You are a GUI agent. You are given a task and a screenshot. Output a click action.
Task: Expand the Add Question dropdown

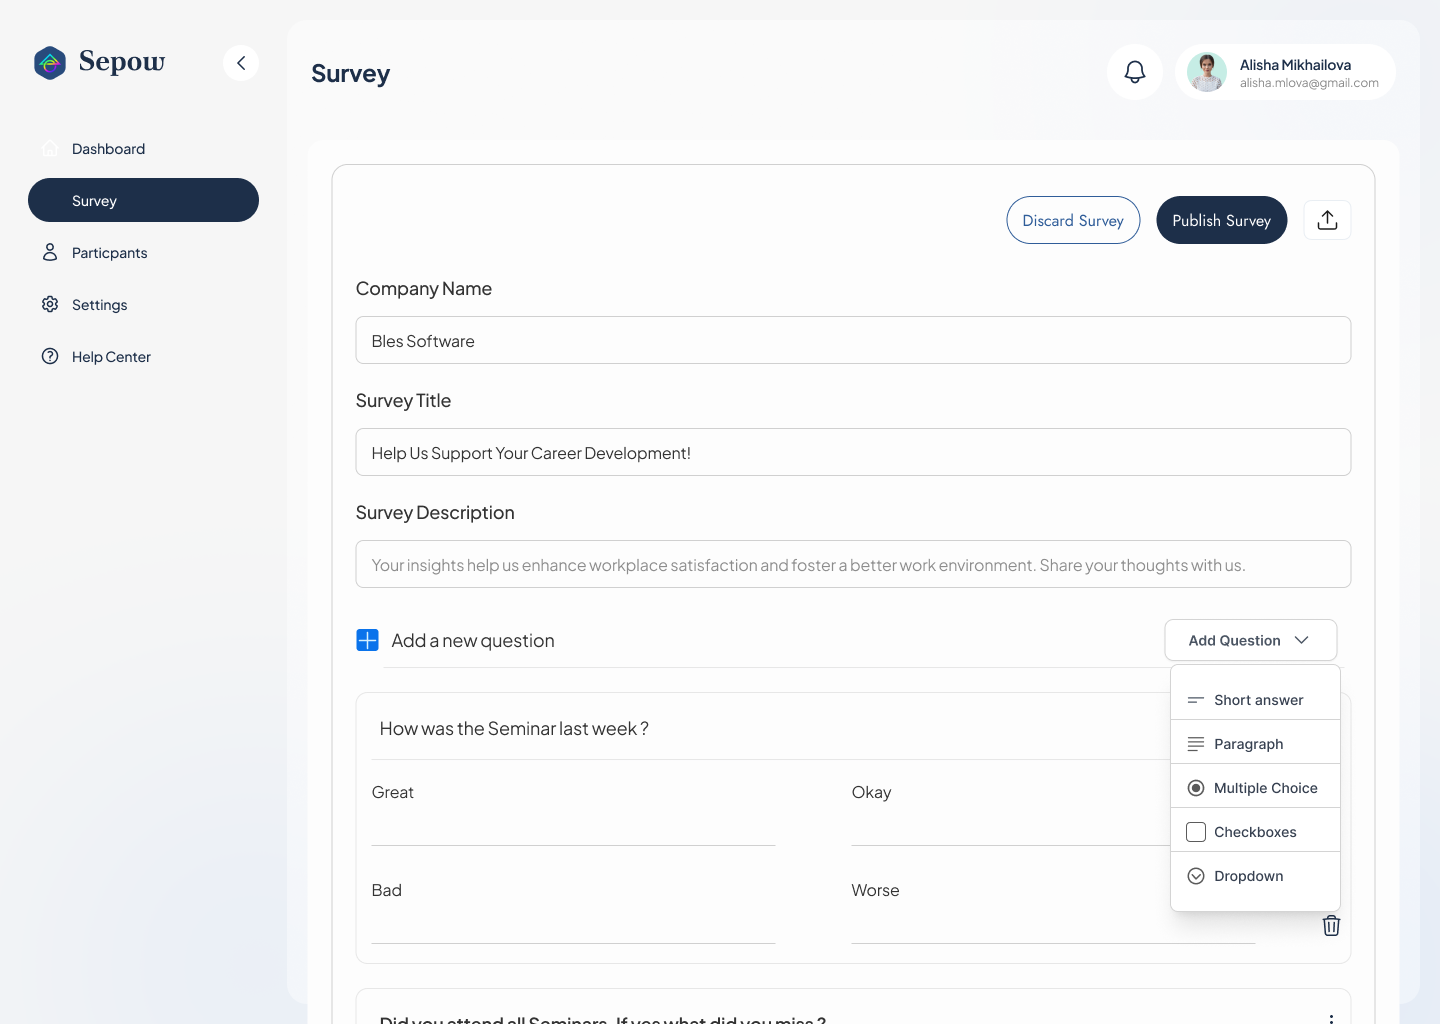(1251, 640)
